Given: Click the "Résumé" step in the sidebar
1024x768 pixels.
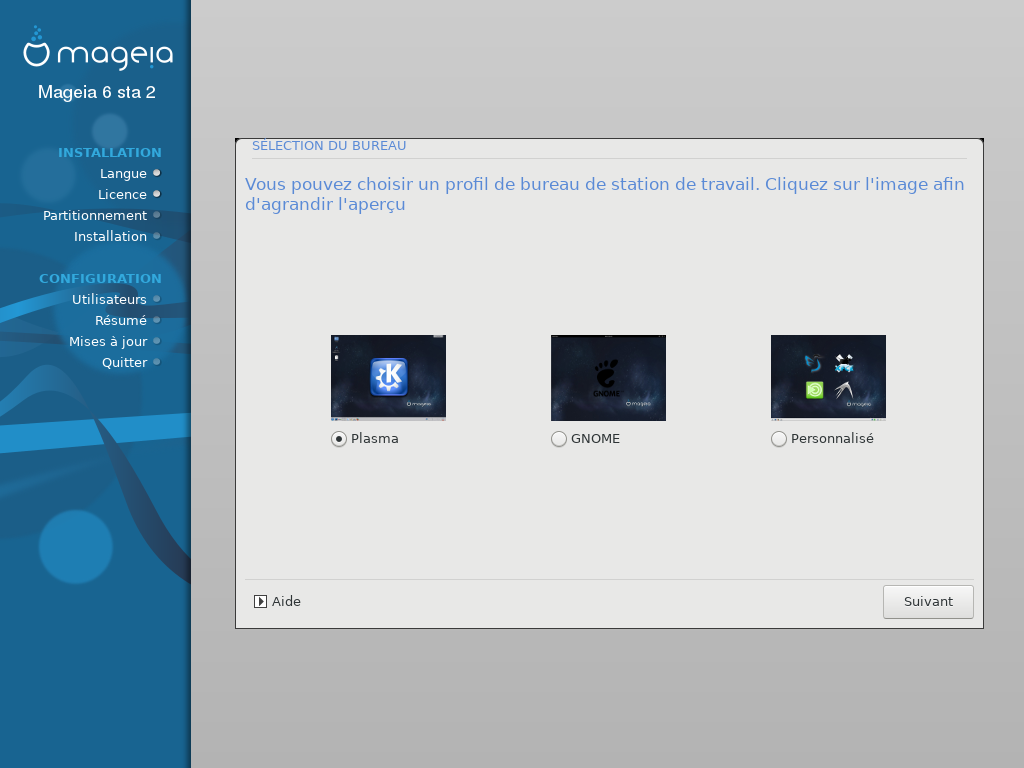Looking at the screenshot, I should (x=121, y=321).
